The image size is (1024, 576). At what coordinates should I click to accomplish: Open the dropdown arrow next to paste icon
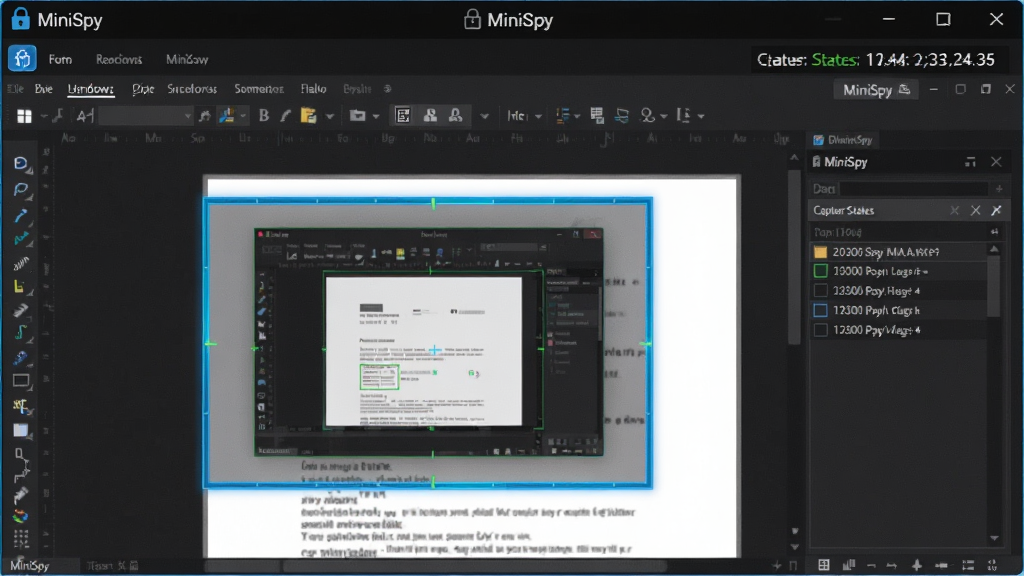coord(330,116)
